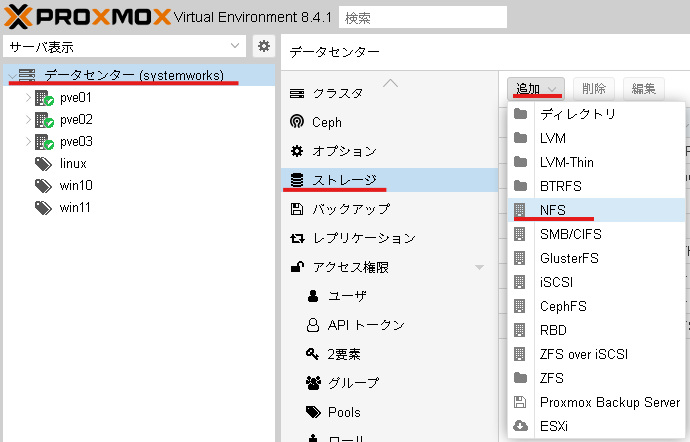Open the グループ page

tap(389, 383)
